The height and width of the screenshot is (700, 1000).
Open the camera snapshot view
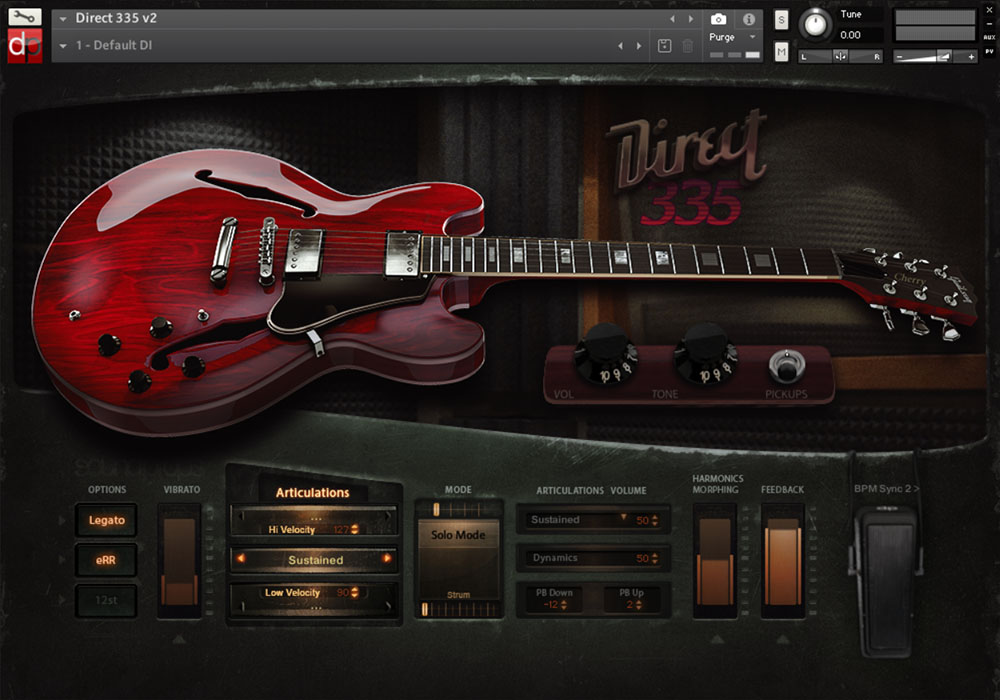(x=718, y=19)
